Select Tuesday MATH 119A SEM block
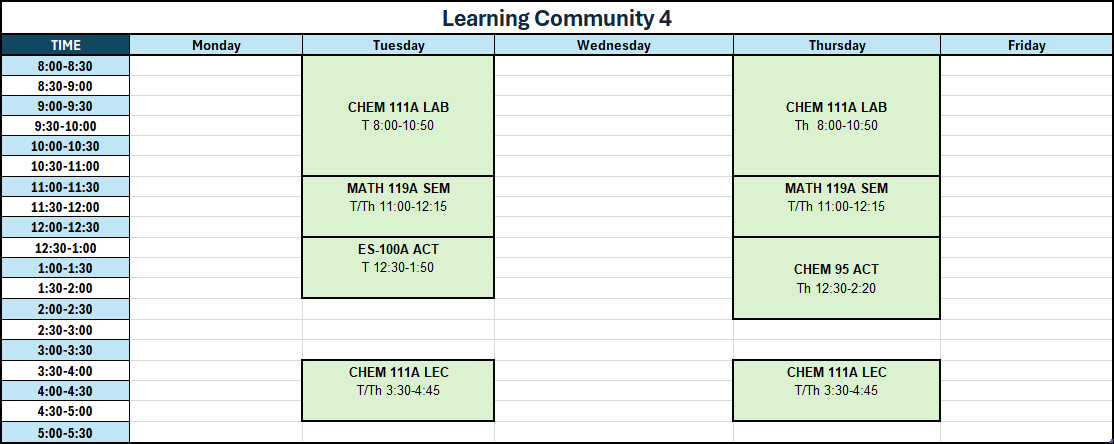Screen dimensions: 1114x444 (x=399, y=207)
